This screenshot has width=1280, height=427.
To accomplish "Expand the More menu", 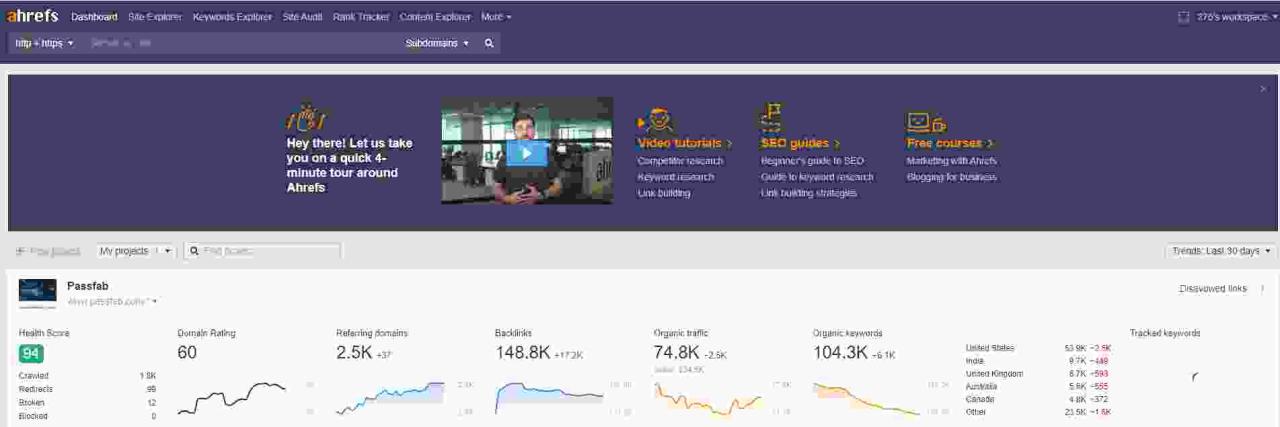I will point(496,17).
